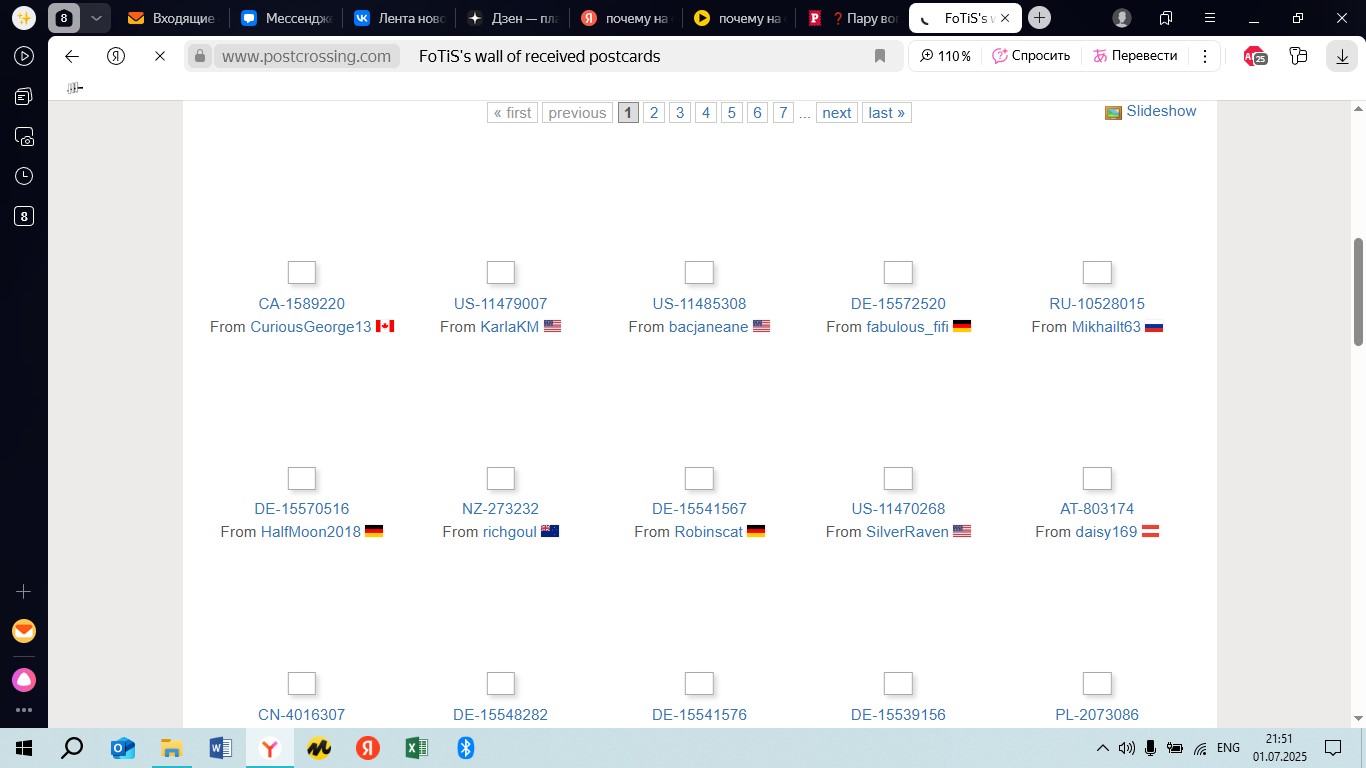Open the postcard thumbnail above AT-803174
The image size is (1366, 768).
click(x=1097, y=478)
